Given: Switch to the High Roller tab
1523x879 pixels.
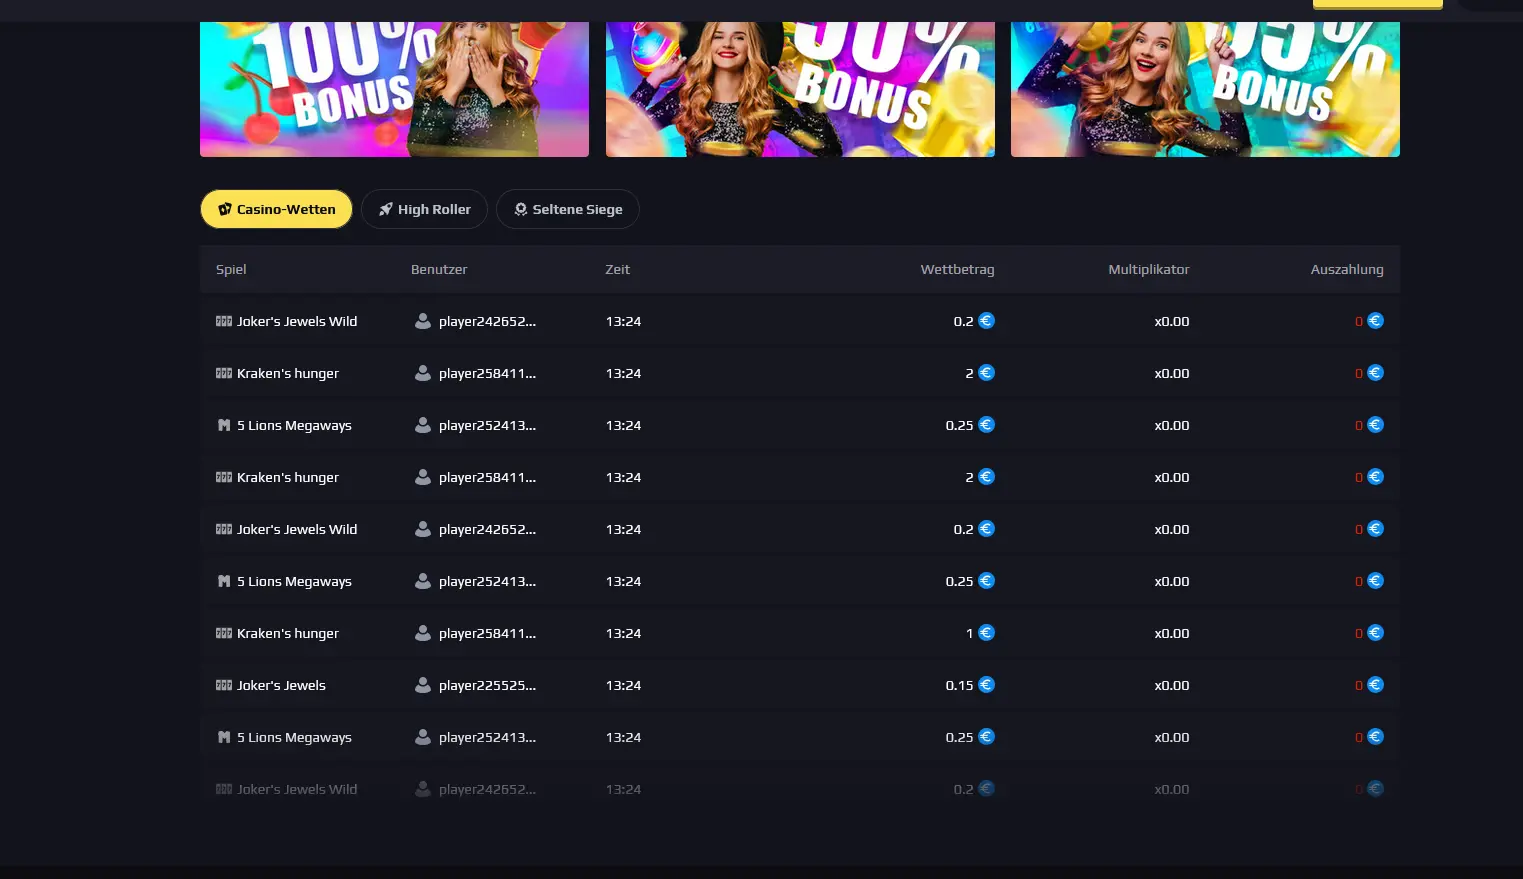Looking at the screenshot, I should tap(424, 209).
